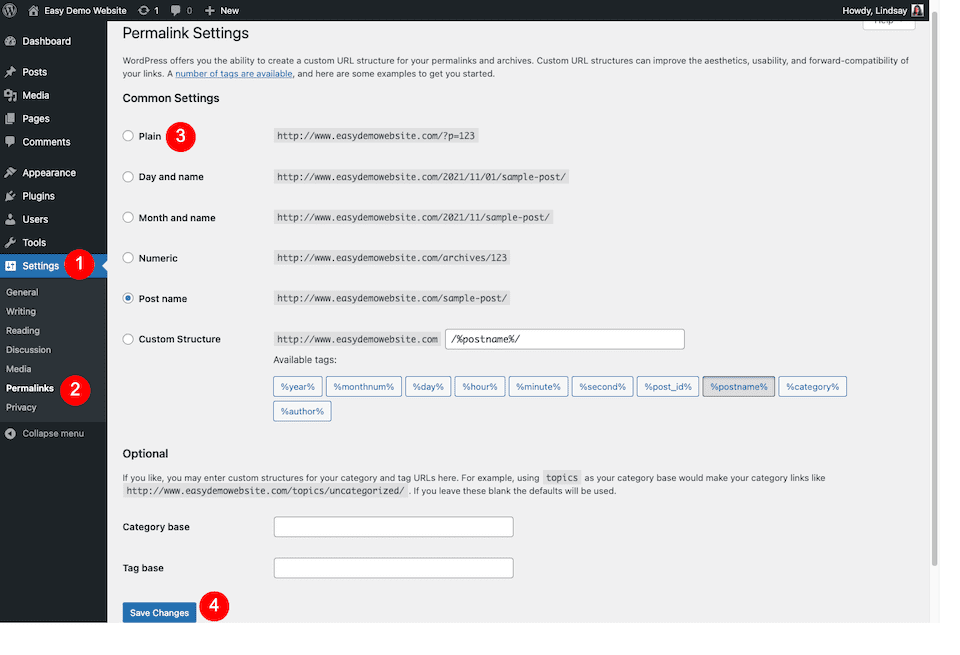Click the Save Changes button
The width and height of the screenshot is (960, 655).
(x=159, y=612)
